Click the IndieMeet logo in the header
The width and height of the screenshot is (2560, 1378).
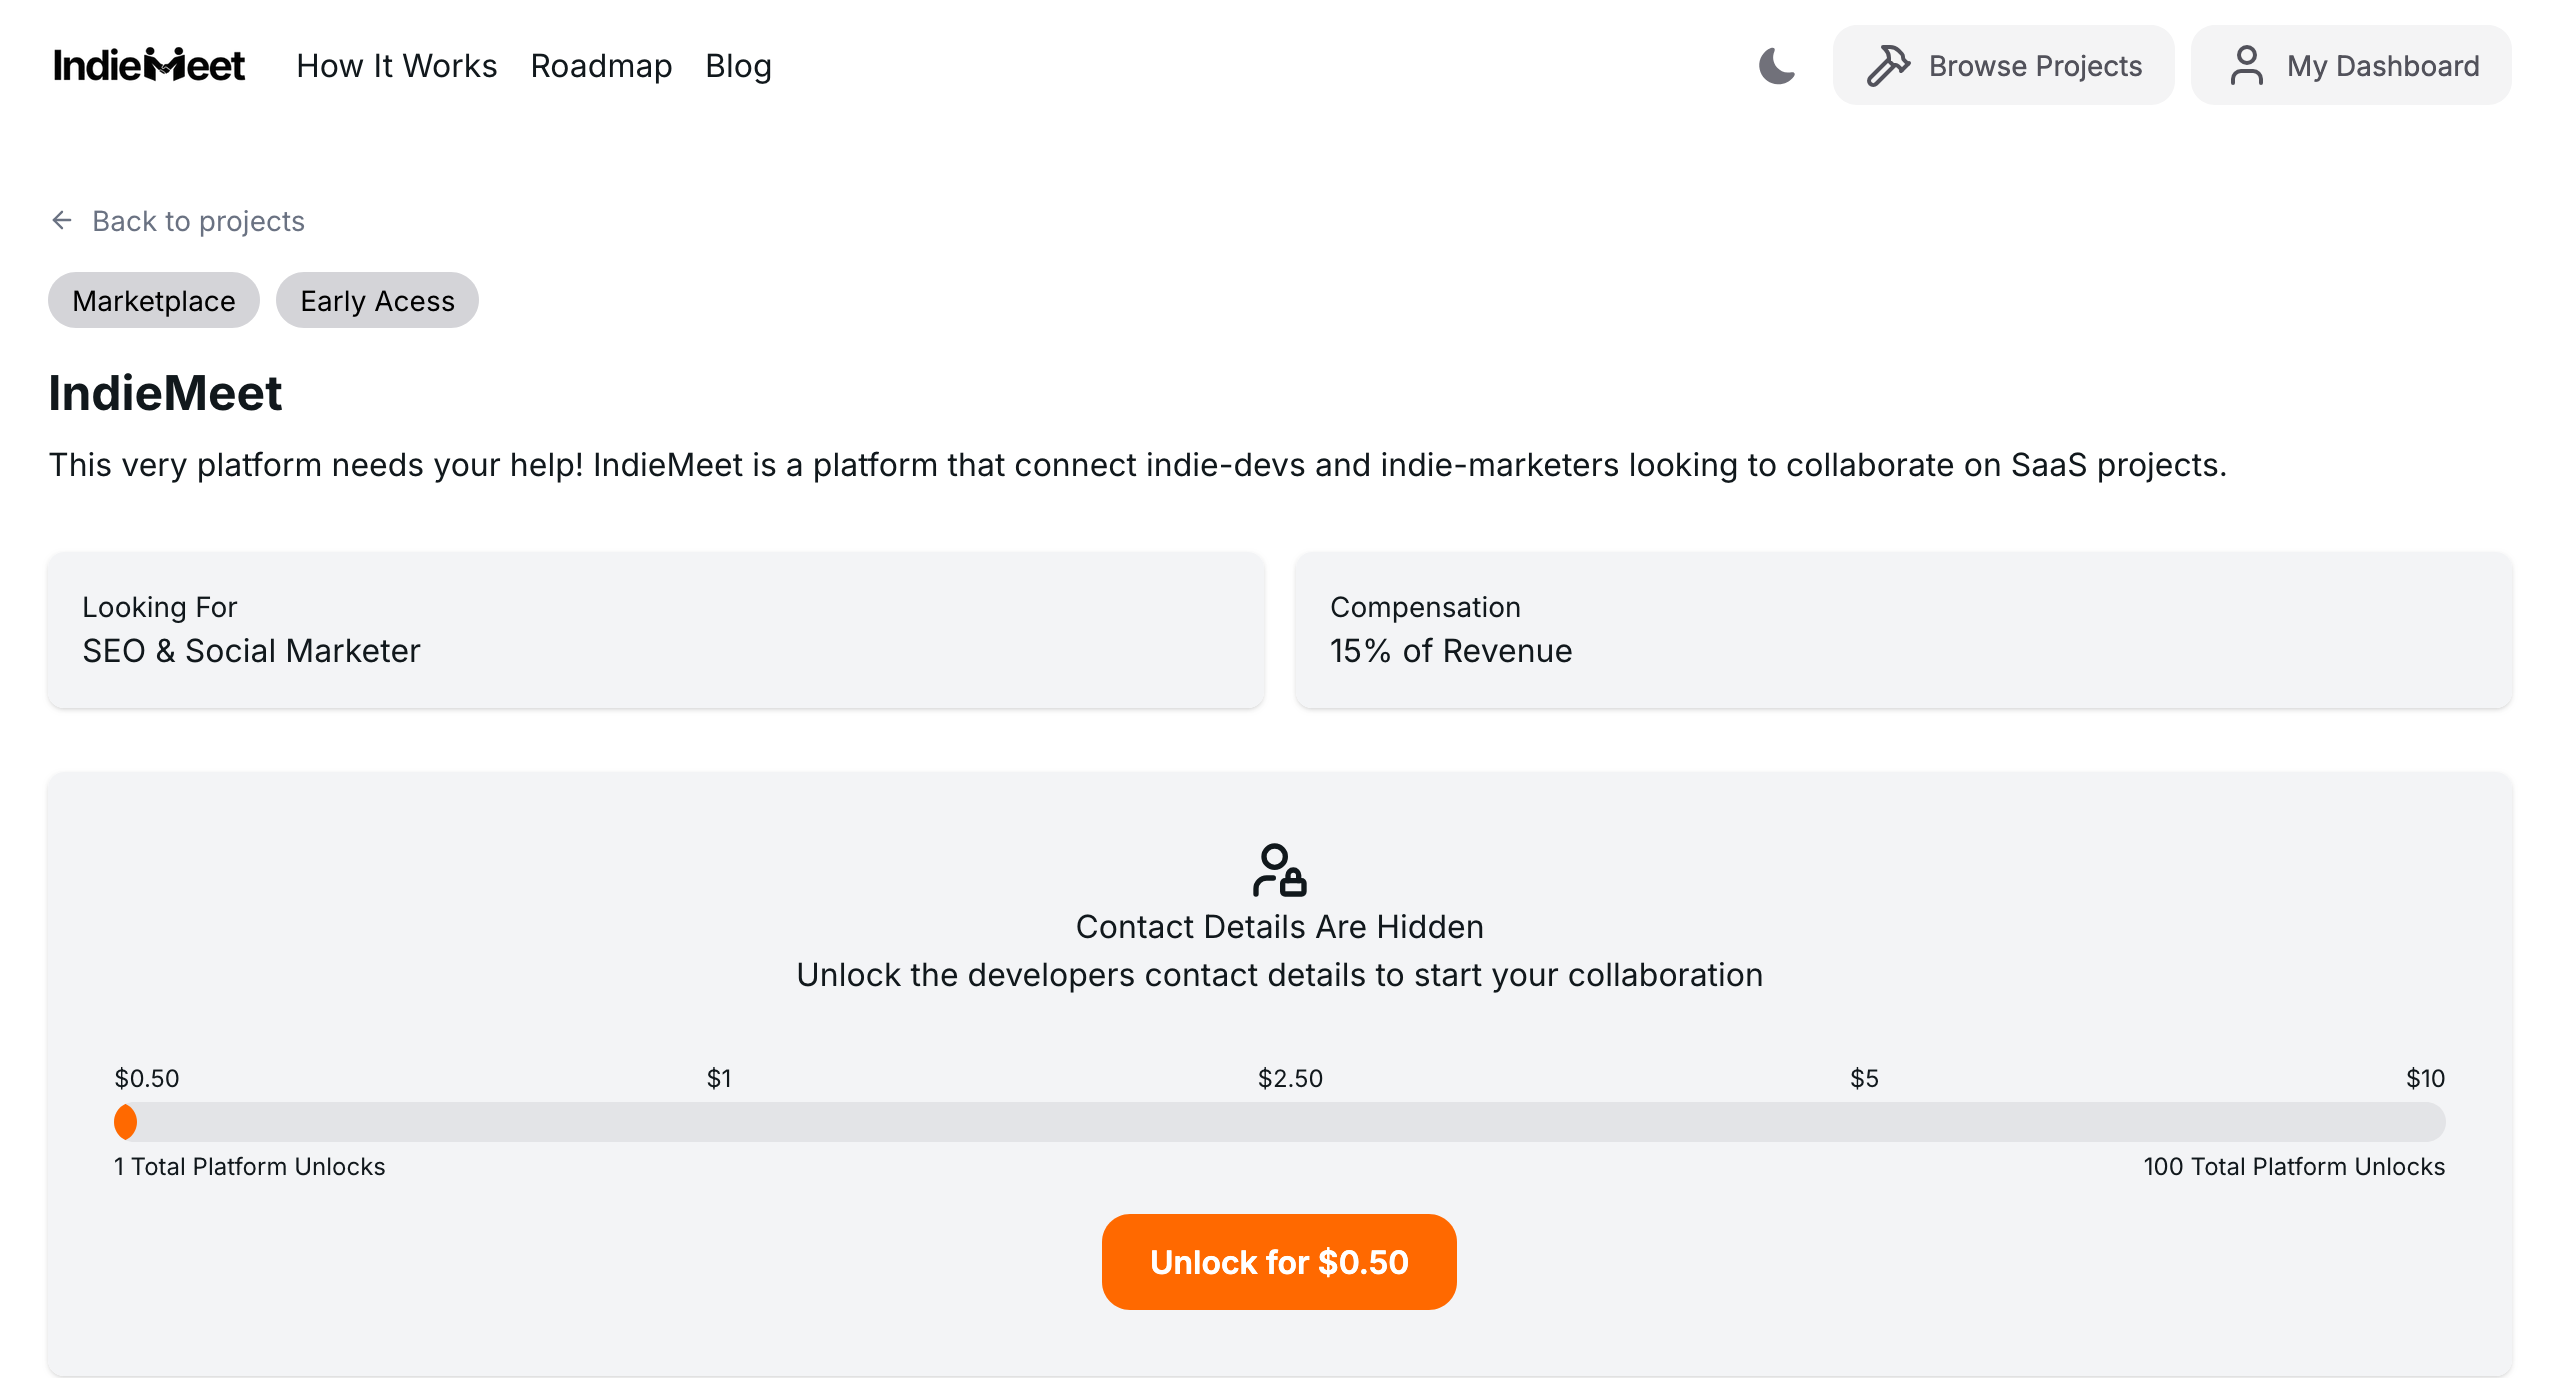pos(148,64)
